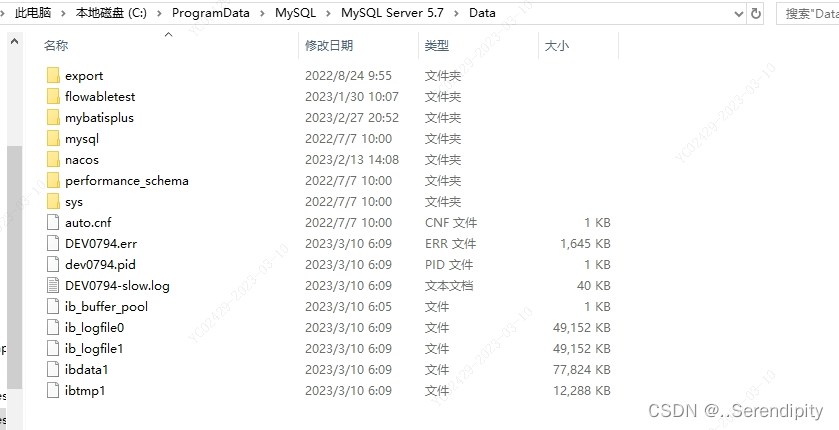Click the refresh button beside address bar
The image size is (839, 430).
click(756, 13)
